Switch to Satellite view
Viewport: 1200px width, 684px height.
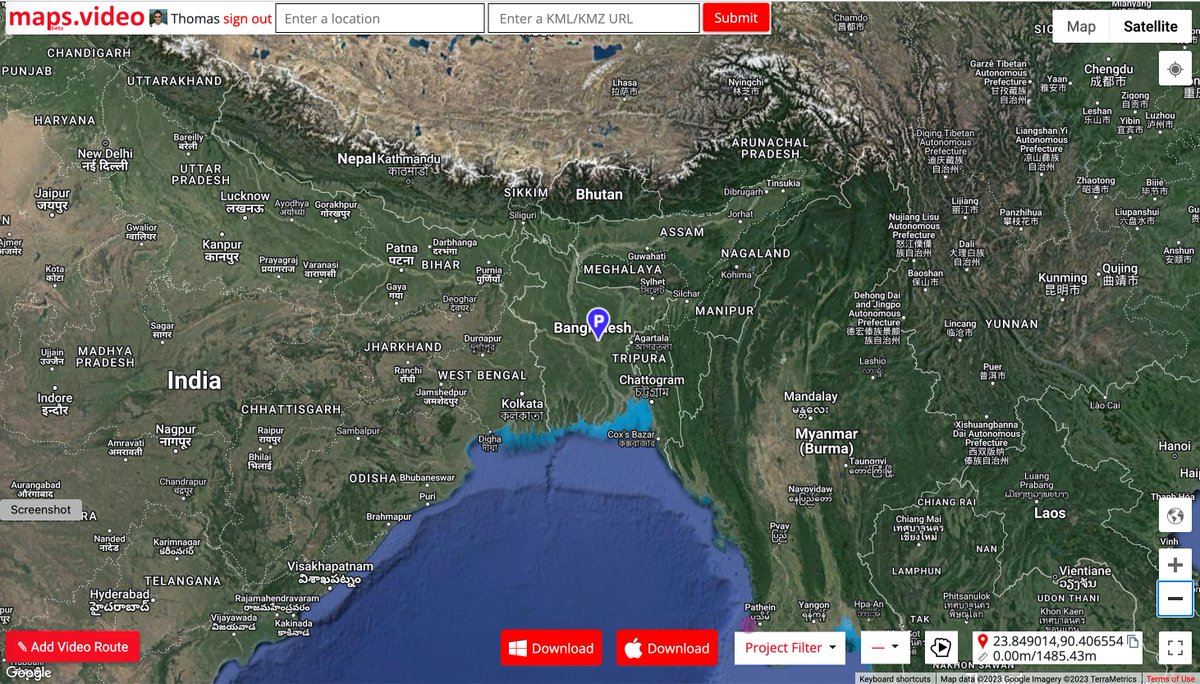1150,27
